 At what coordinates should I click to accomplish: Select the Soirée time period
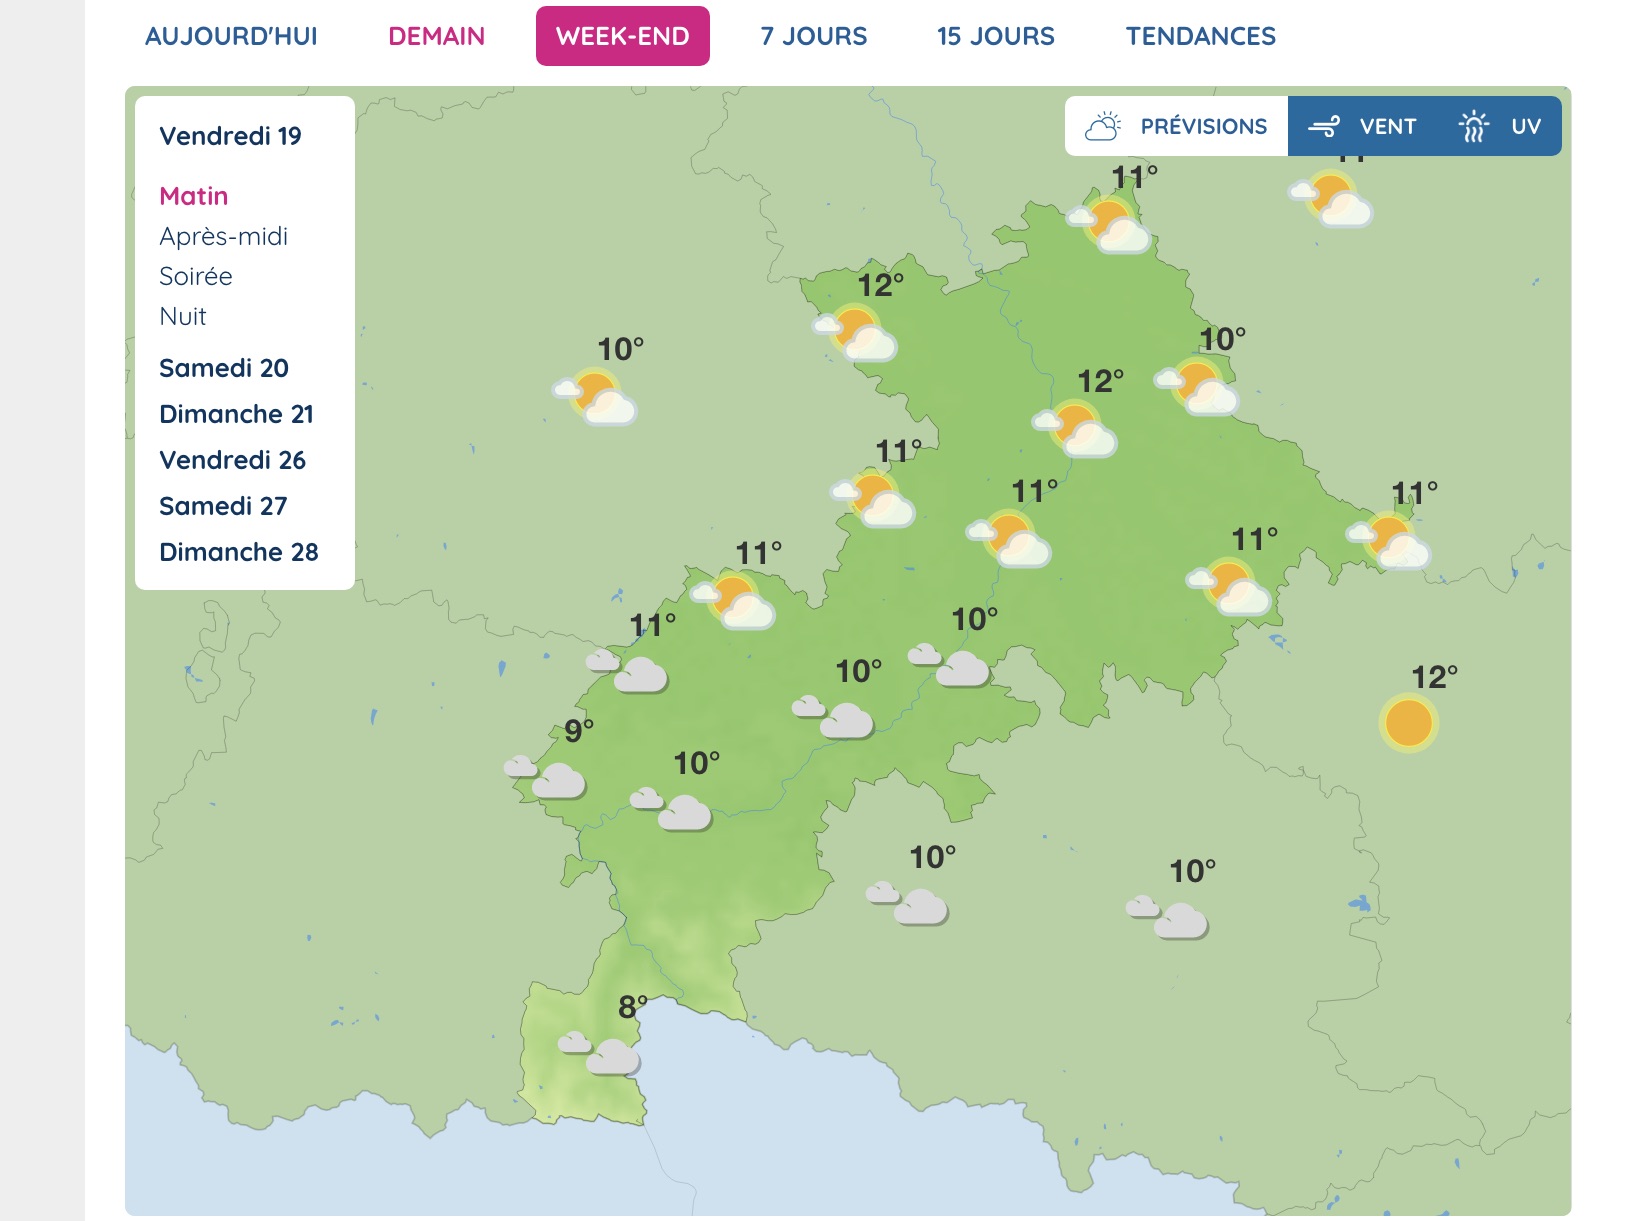click(x=195, y=276)
